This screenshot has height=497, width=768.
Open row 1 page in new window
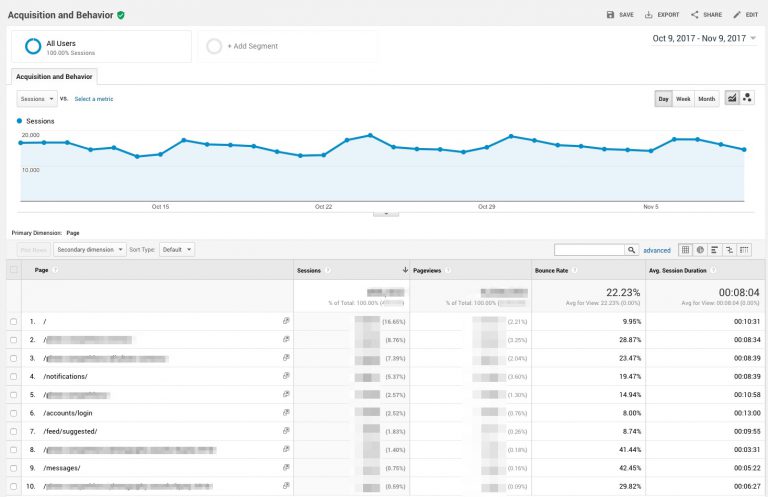pyautogui.click(x=286, y=321)
